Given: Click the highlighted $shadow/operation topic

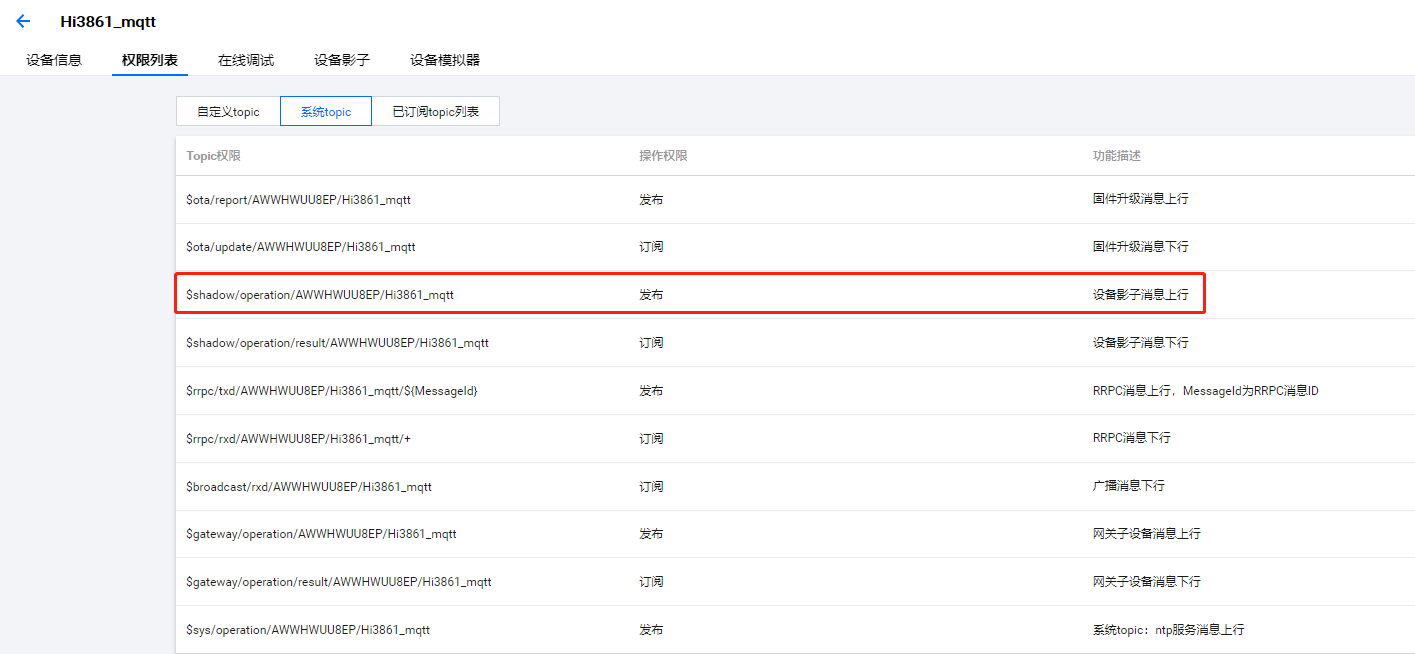Looking at the screenshot, I should click(320, 295).
